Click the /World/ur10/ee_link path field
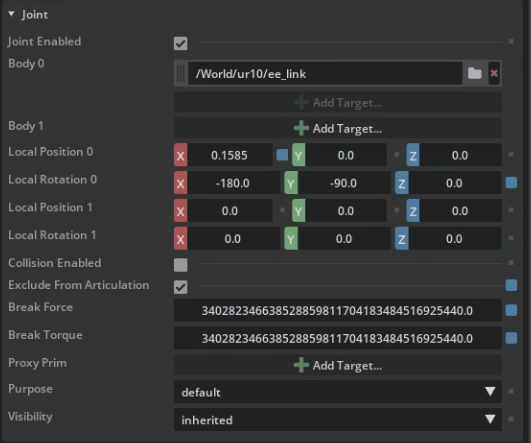Screen dimensions: 531x443 point(325,73)
